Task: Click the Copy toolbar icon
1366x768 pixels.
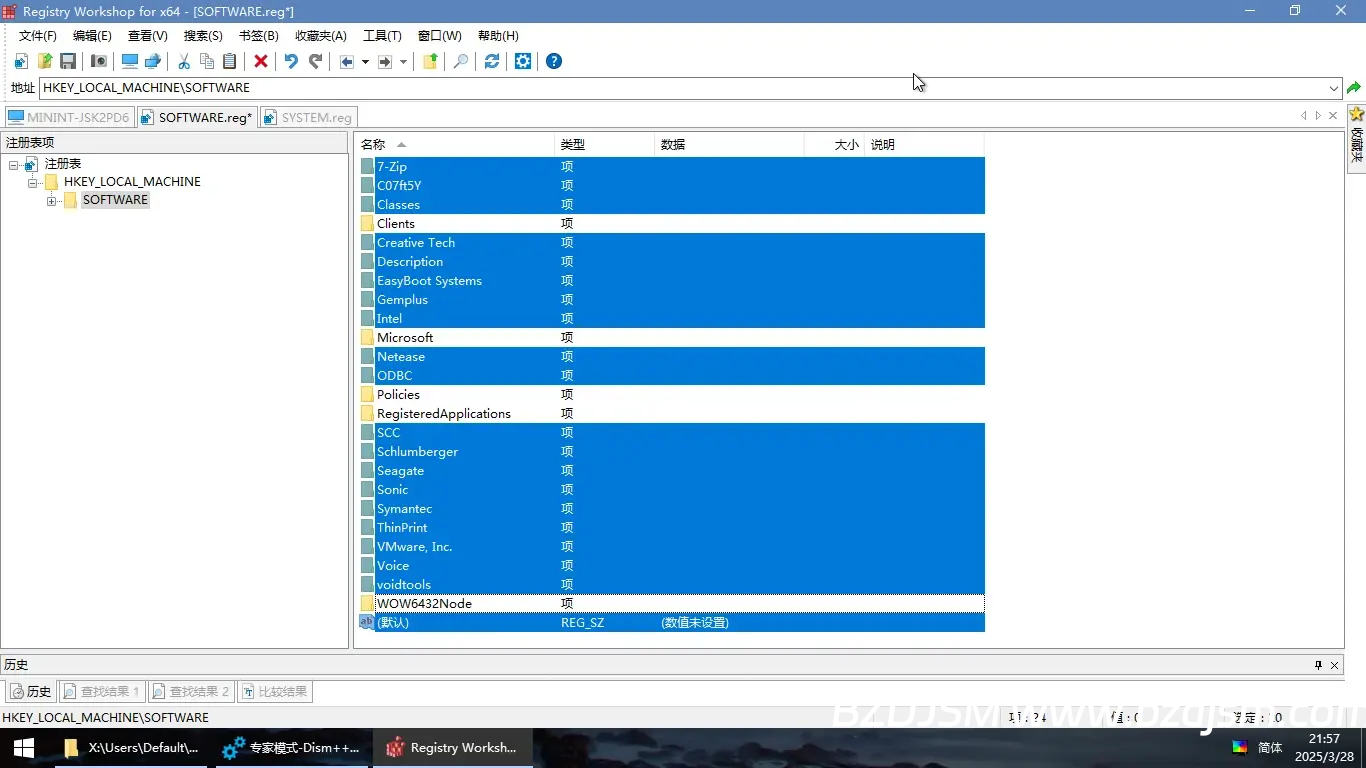Action: click(x=207, y=61)
